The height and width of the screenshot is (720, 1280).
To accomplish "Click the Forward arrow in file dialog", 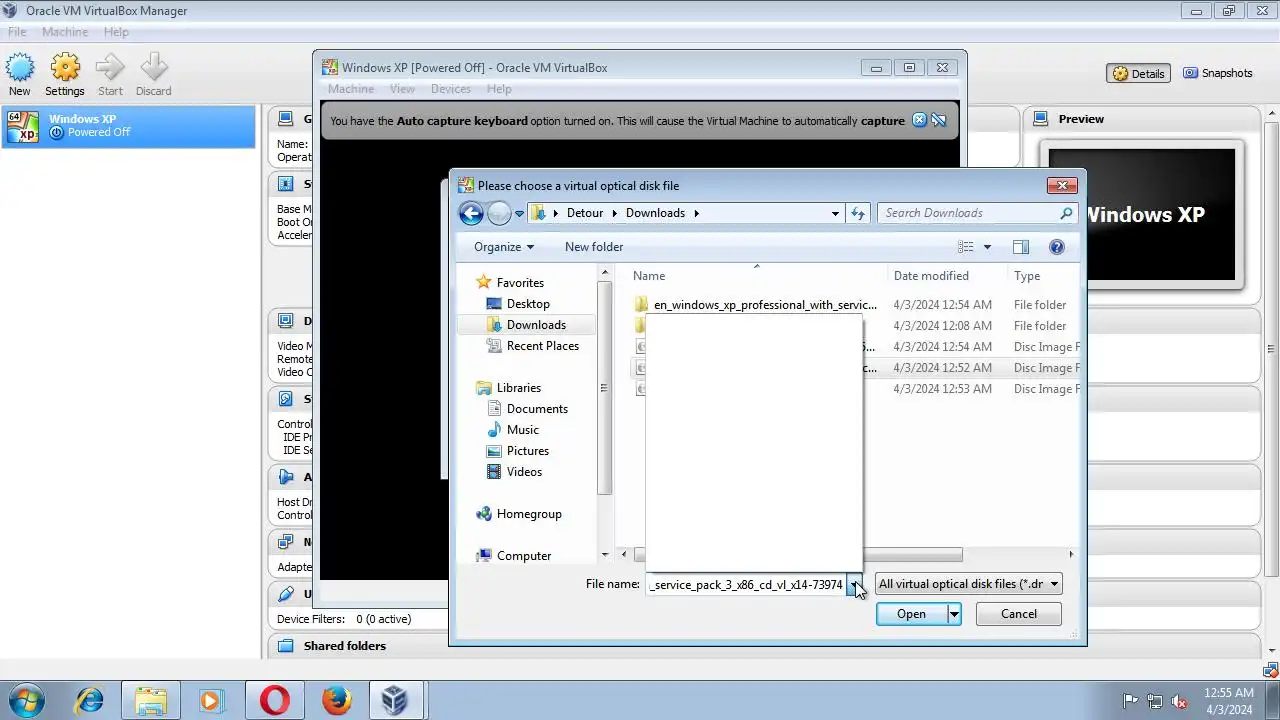I will pos(499,213).
